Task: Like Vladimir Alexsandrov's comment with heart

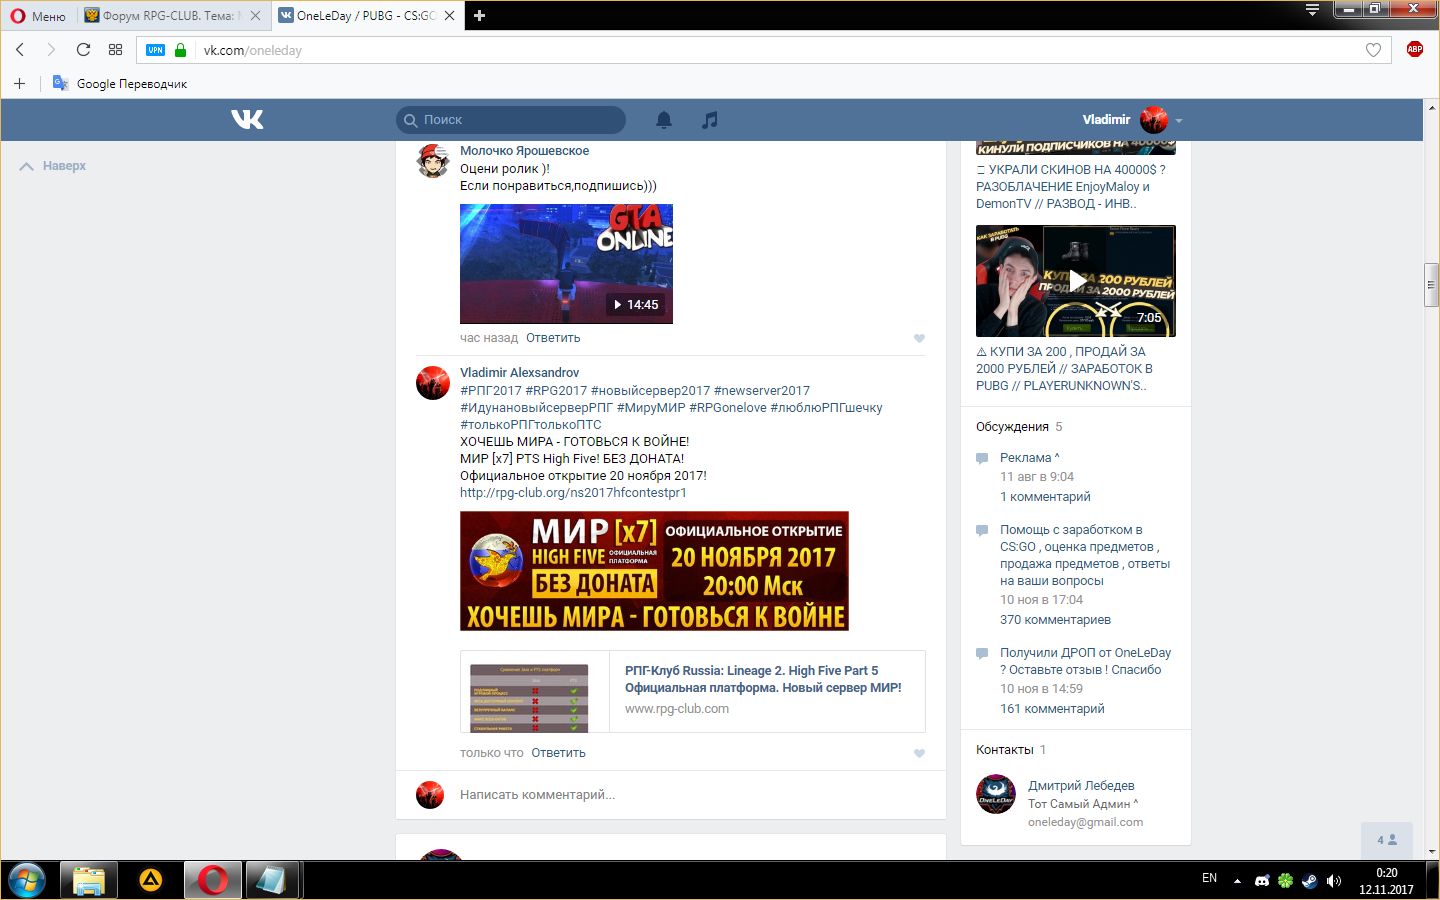Action: click(x=919, y=754)
